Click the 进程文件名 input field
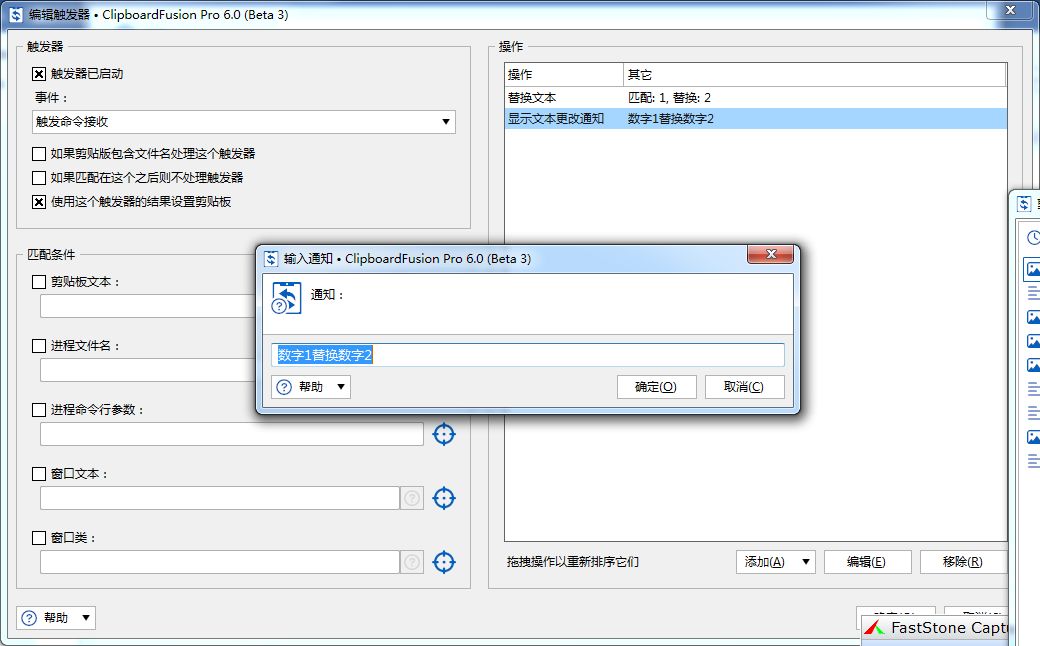 (148, 370)
